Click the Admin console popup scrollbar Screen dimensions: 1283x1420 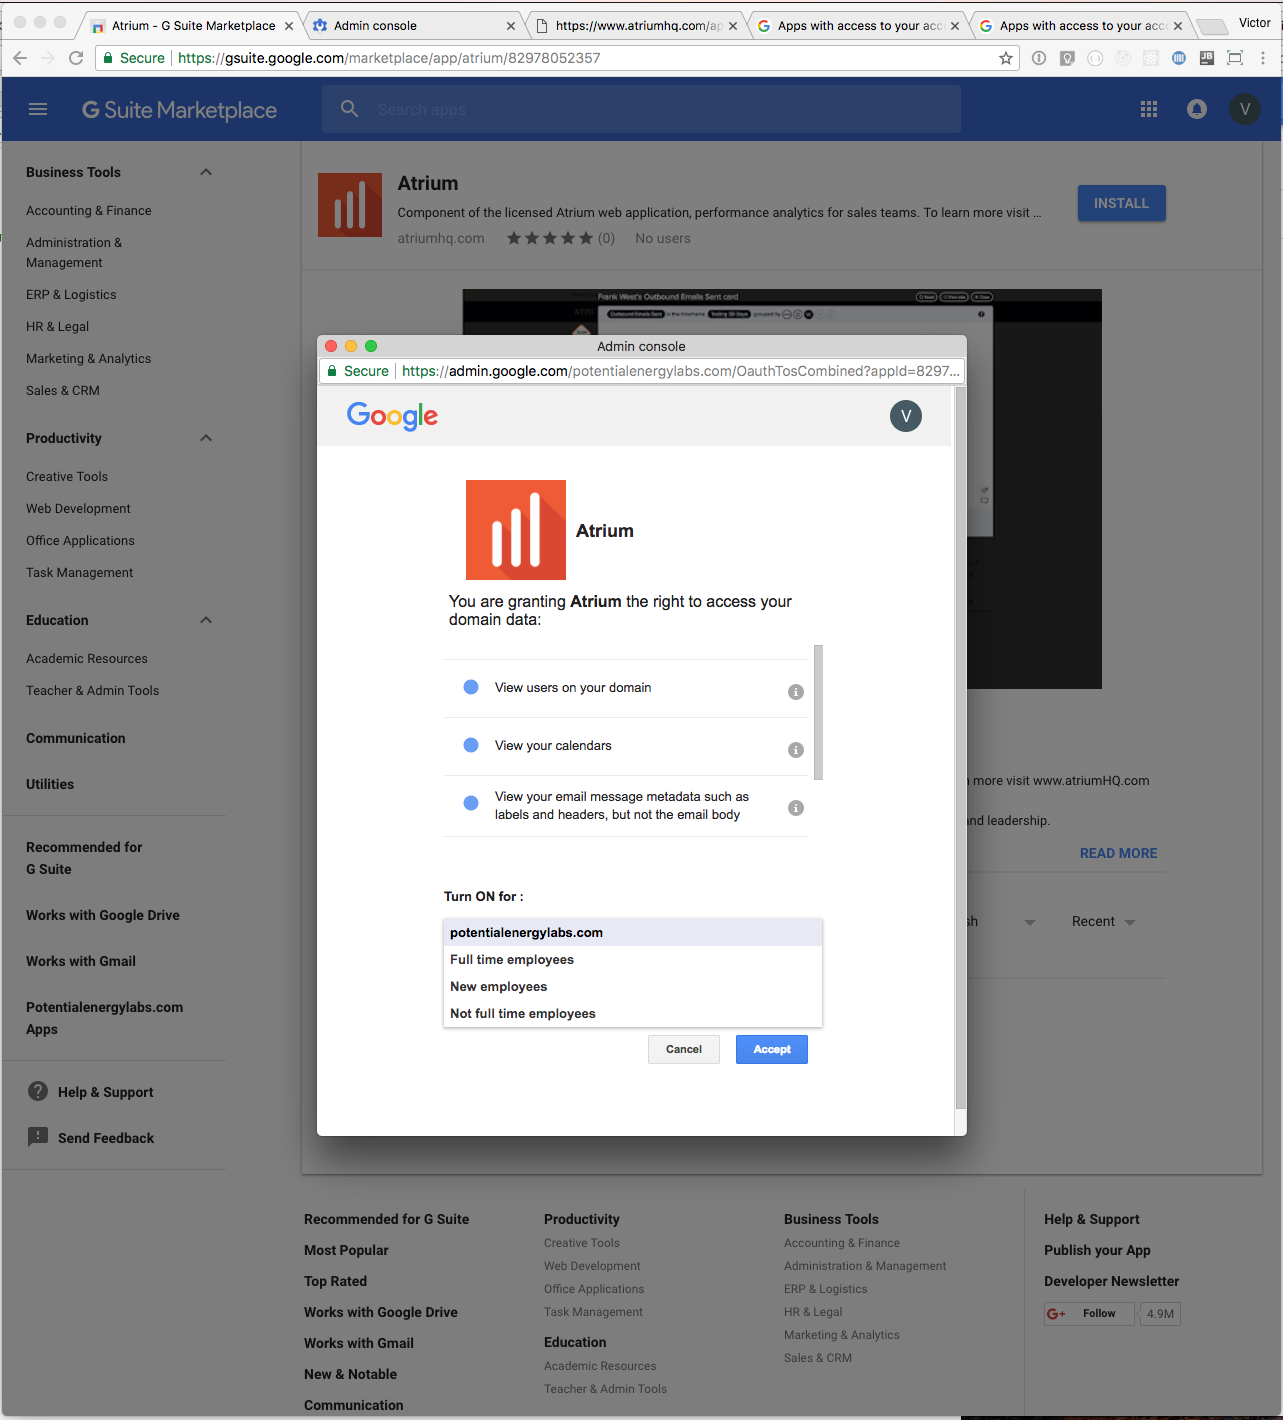point(961,748)
